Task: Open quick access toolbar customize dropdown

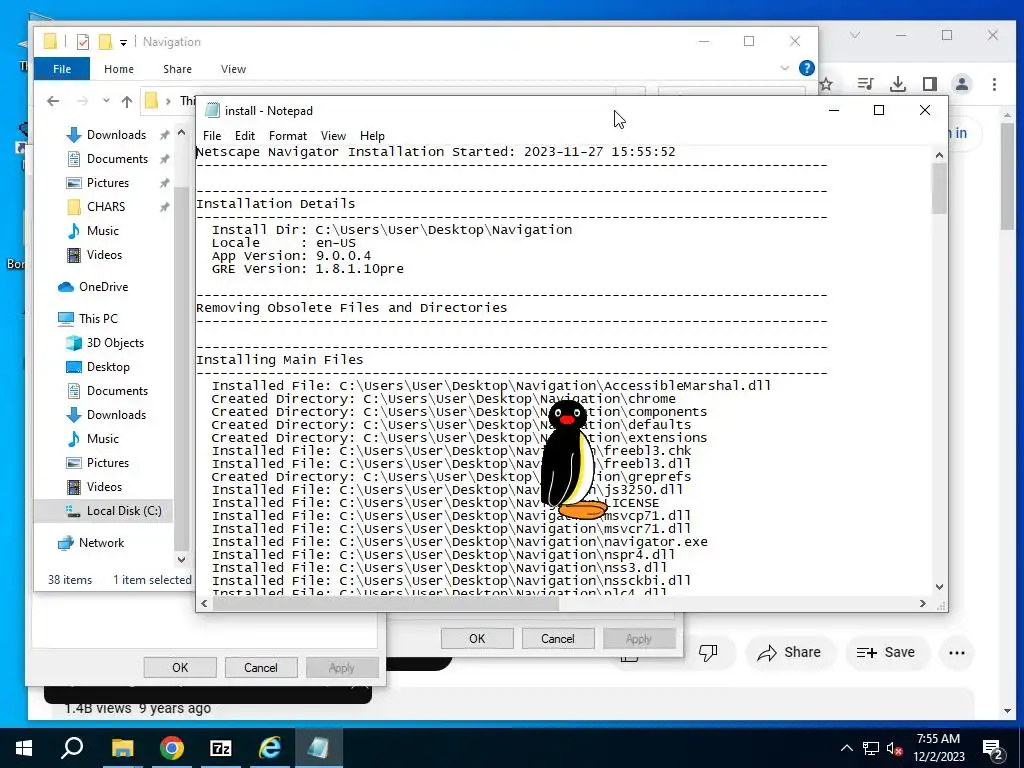Action: (x=123, y=43)
